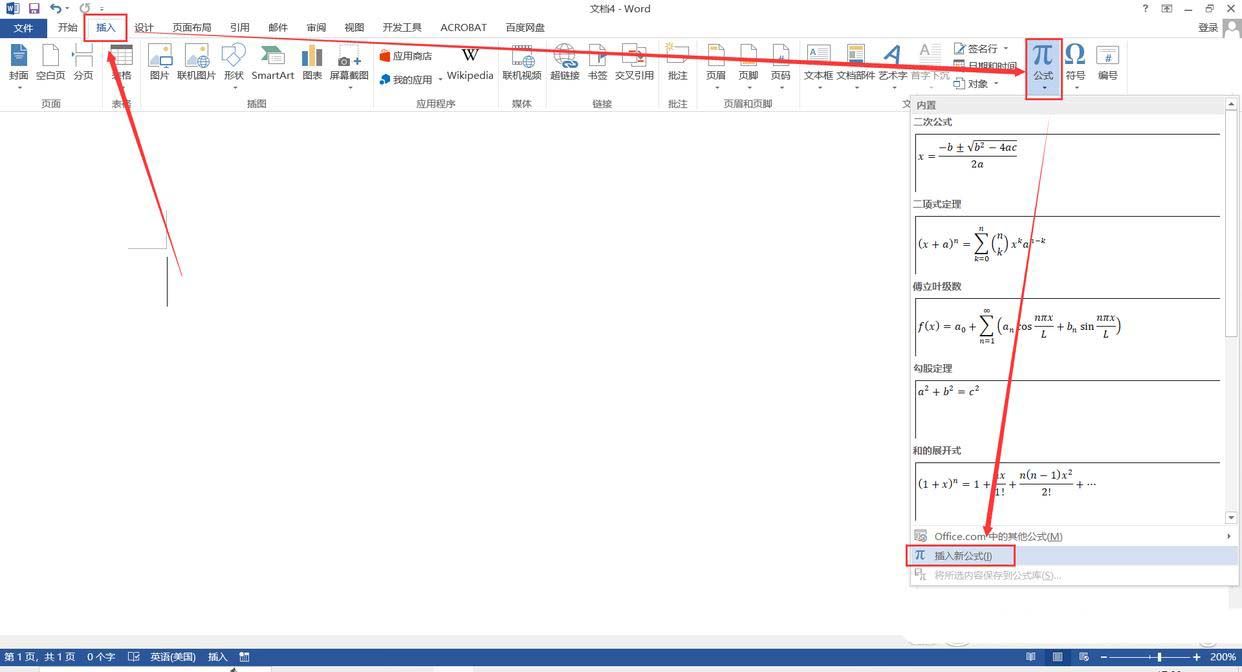The width and height of the screenshot is (1242, 672).
Task: Open the 文件 (File) menu
Action: click(x=23, y=27)
